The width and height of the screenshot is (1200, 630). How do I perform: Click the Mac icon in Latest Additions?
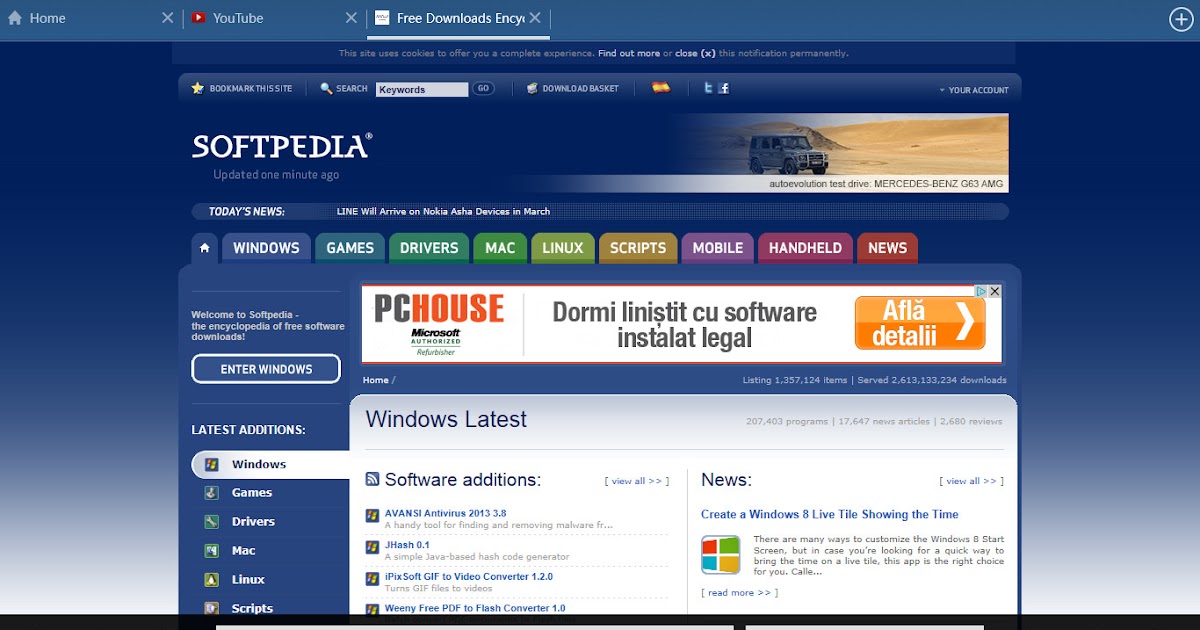click(x=212, y=551)
